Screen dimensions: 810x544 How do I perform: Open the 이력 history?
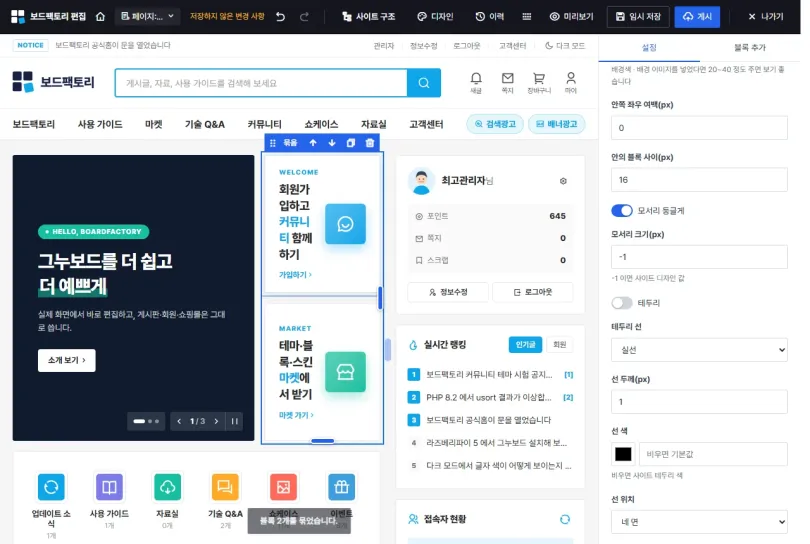490,17
